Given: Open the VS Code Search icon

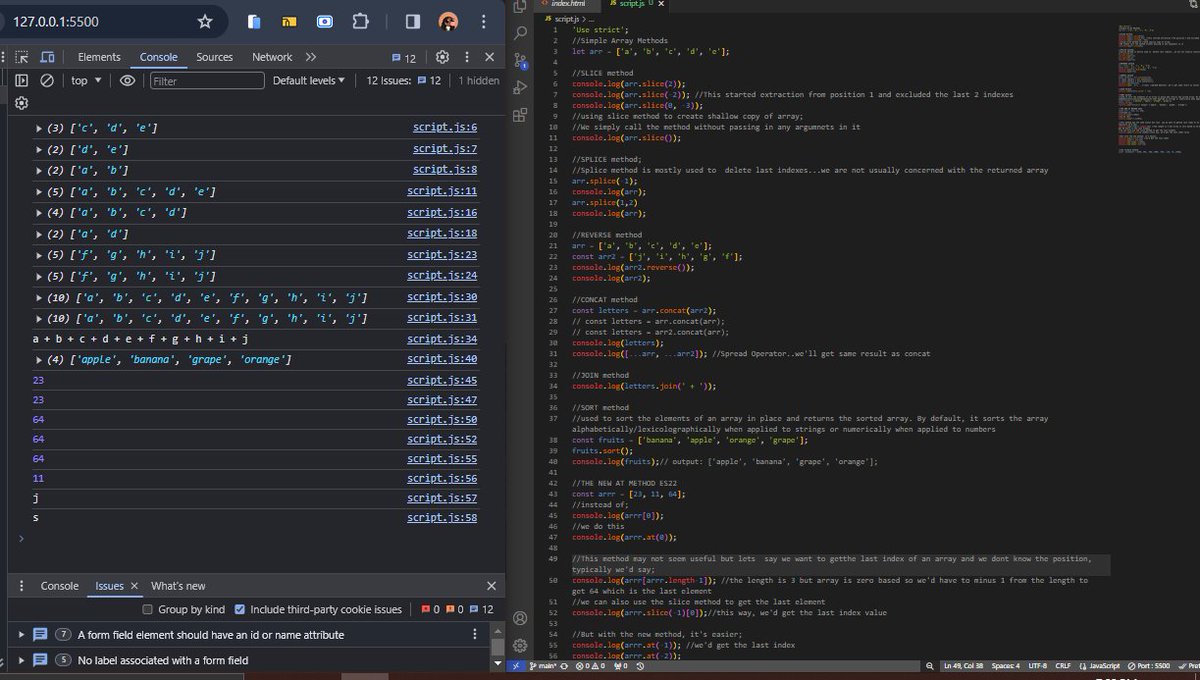Looking at the screenshot, I should coord(520,33).
